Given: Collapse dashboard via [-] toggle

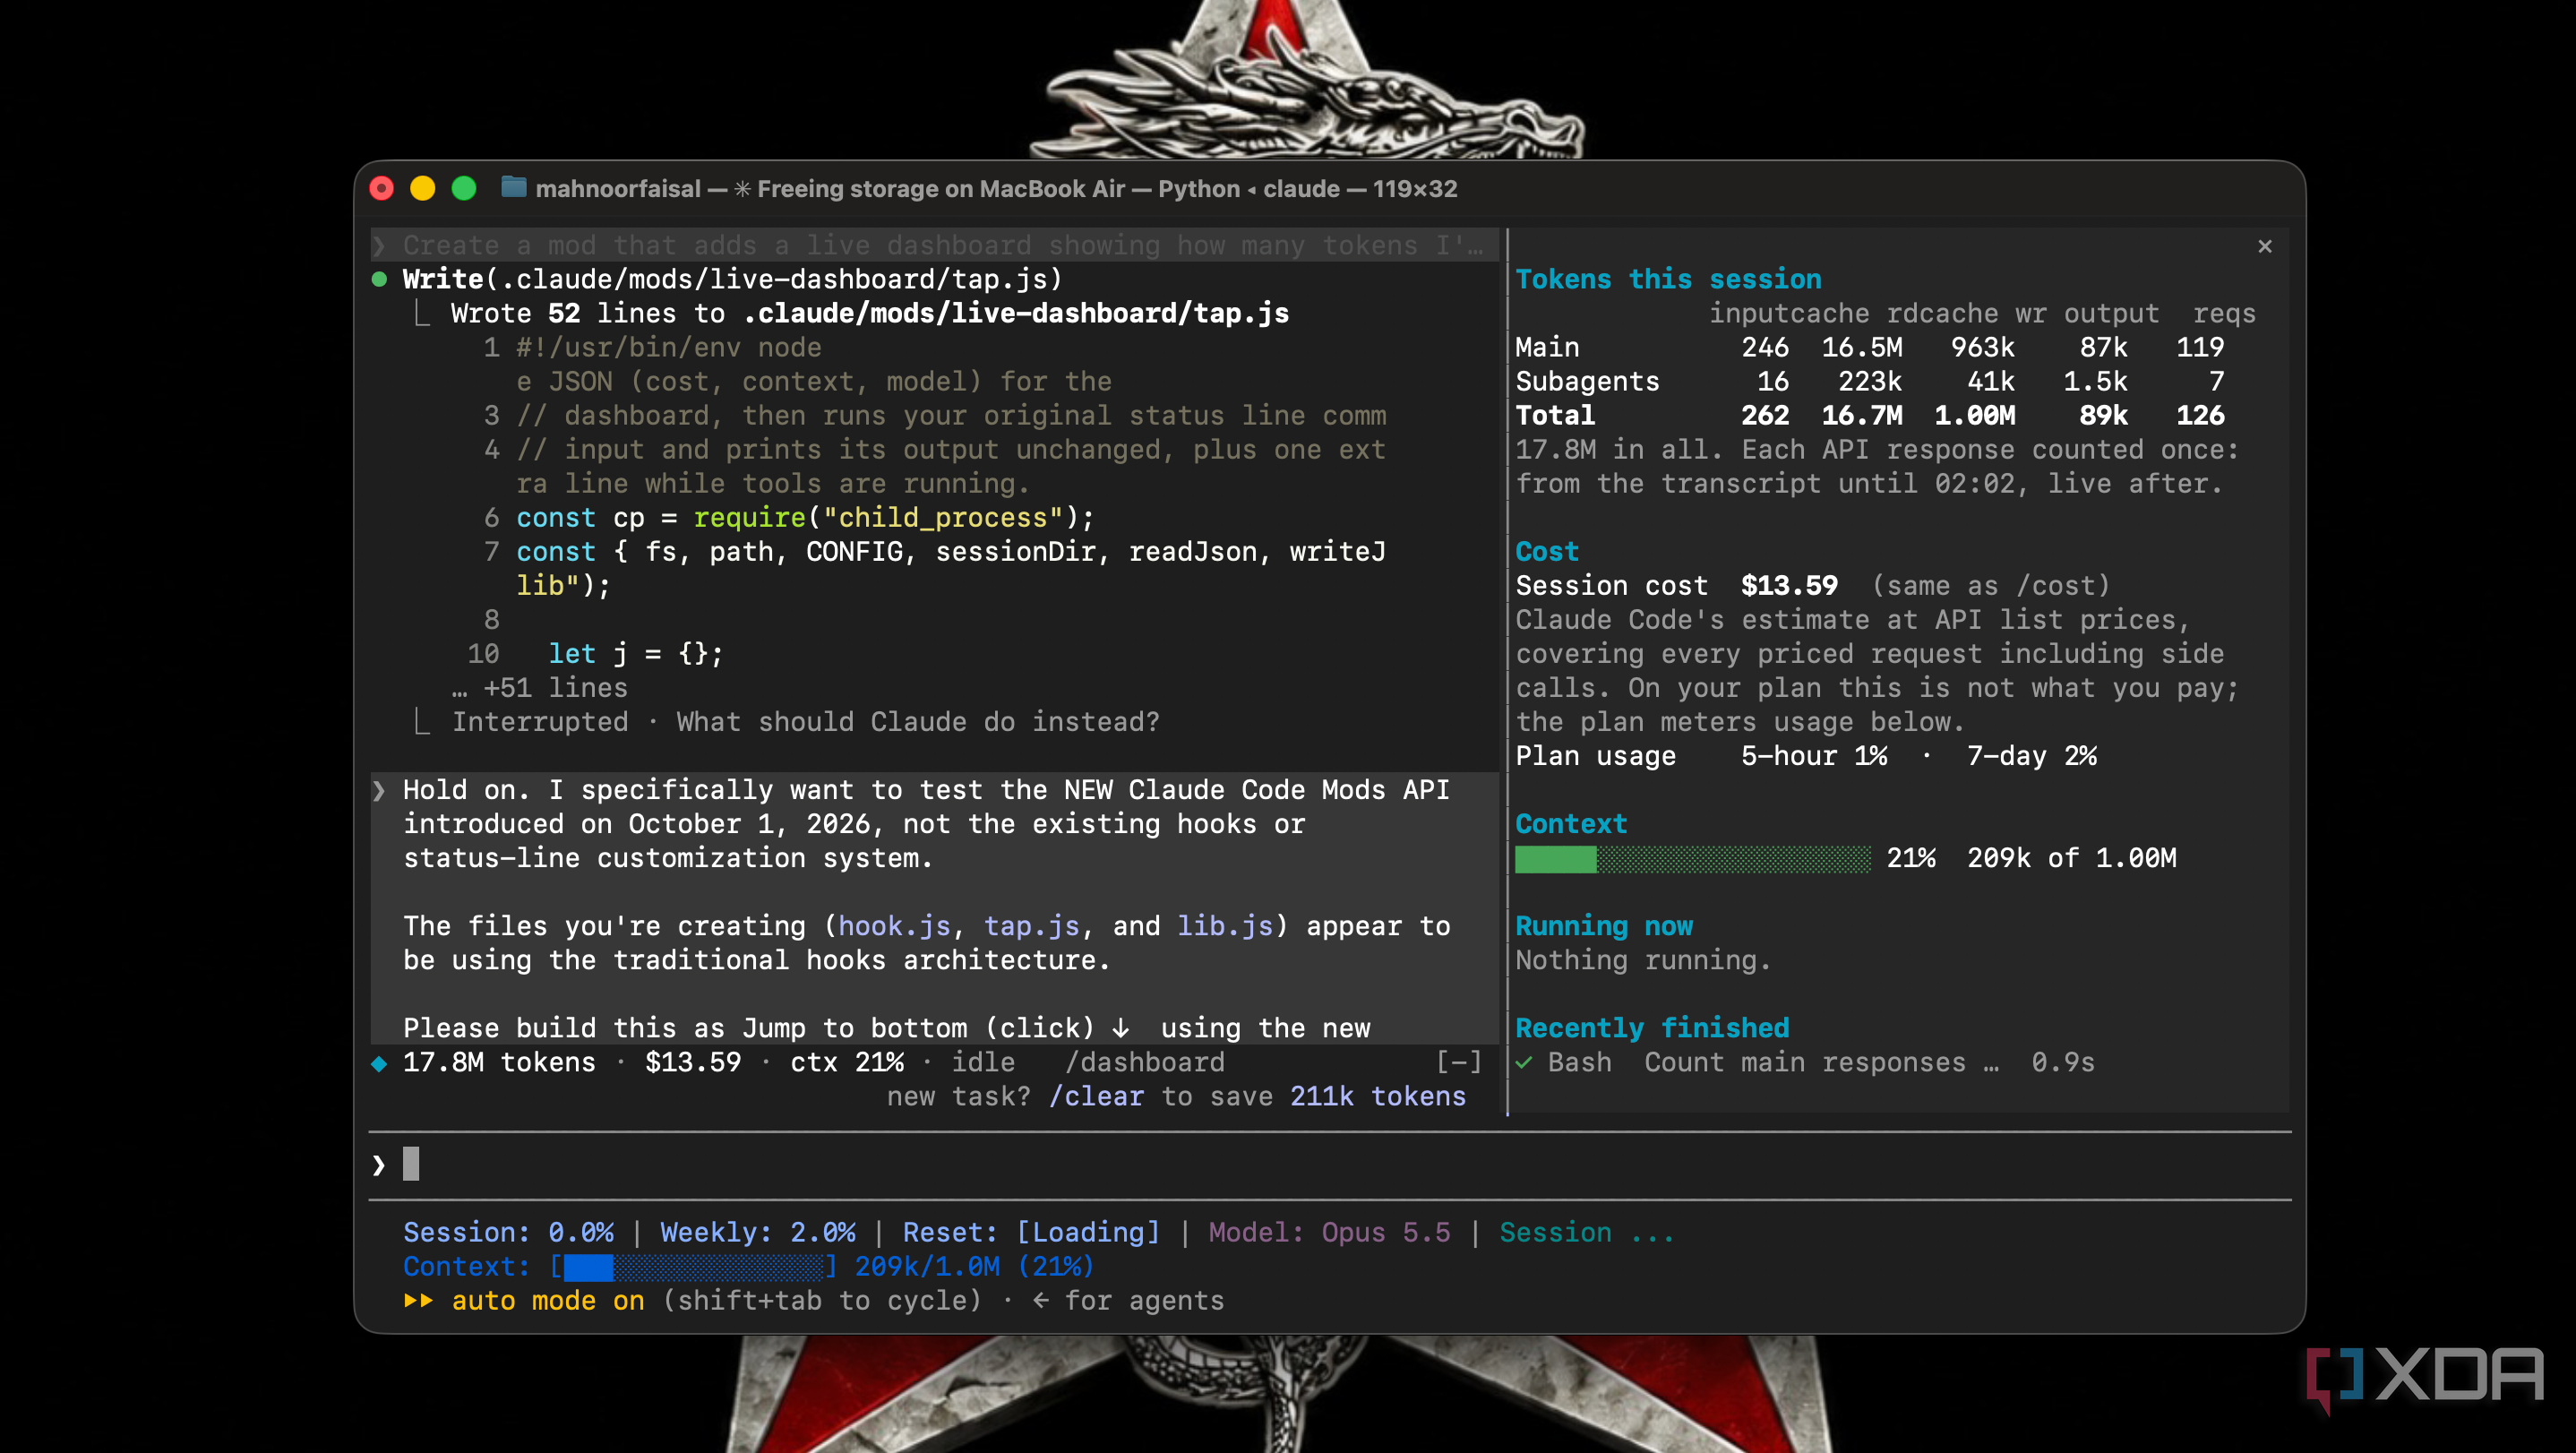Looking at the screenshot, I should pyautogui.click(x=1459, y=1061).
